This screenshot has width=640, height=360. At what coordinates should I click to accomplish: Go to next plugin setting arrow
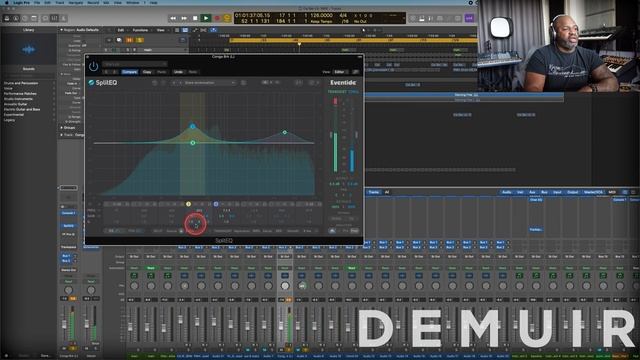coord(115,72)
